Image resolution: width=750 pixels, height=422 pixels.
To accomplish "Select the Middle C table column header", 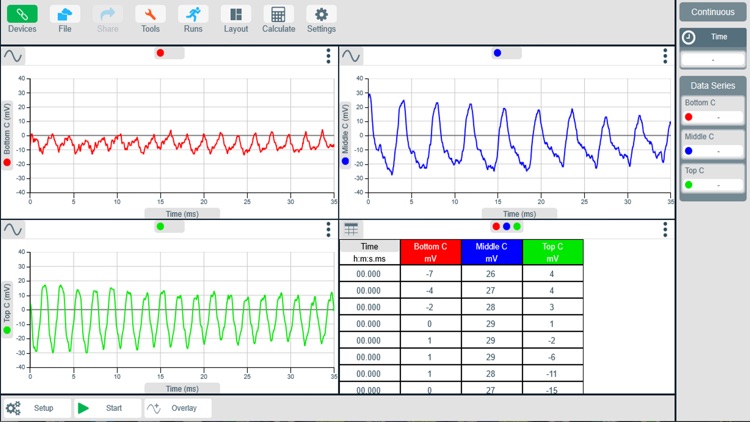I will tap(491, 252).
